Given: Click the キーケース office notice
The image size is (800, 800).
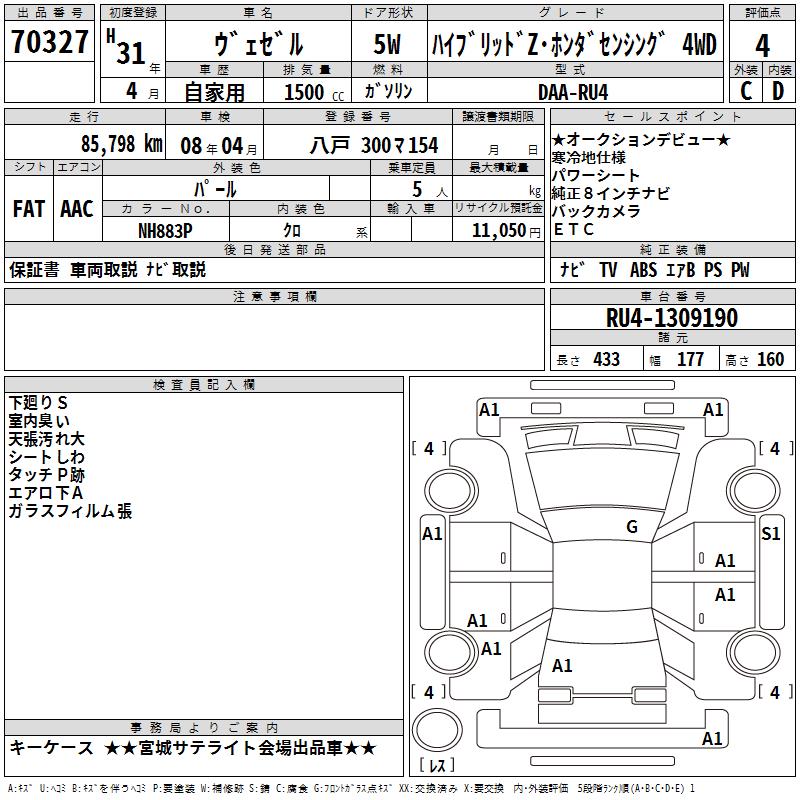Looking at the screenshot, I should point(52,748).
